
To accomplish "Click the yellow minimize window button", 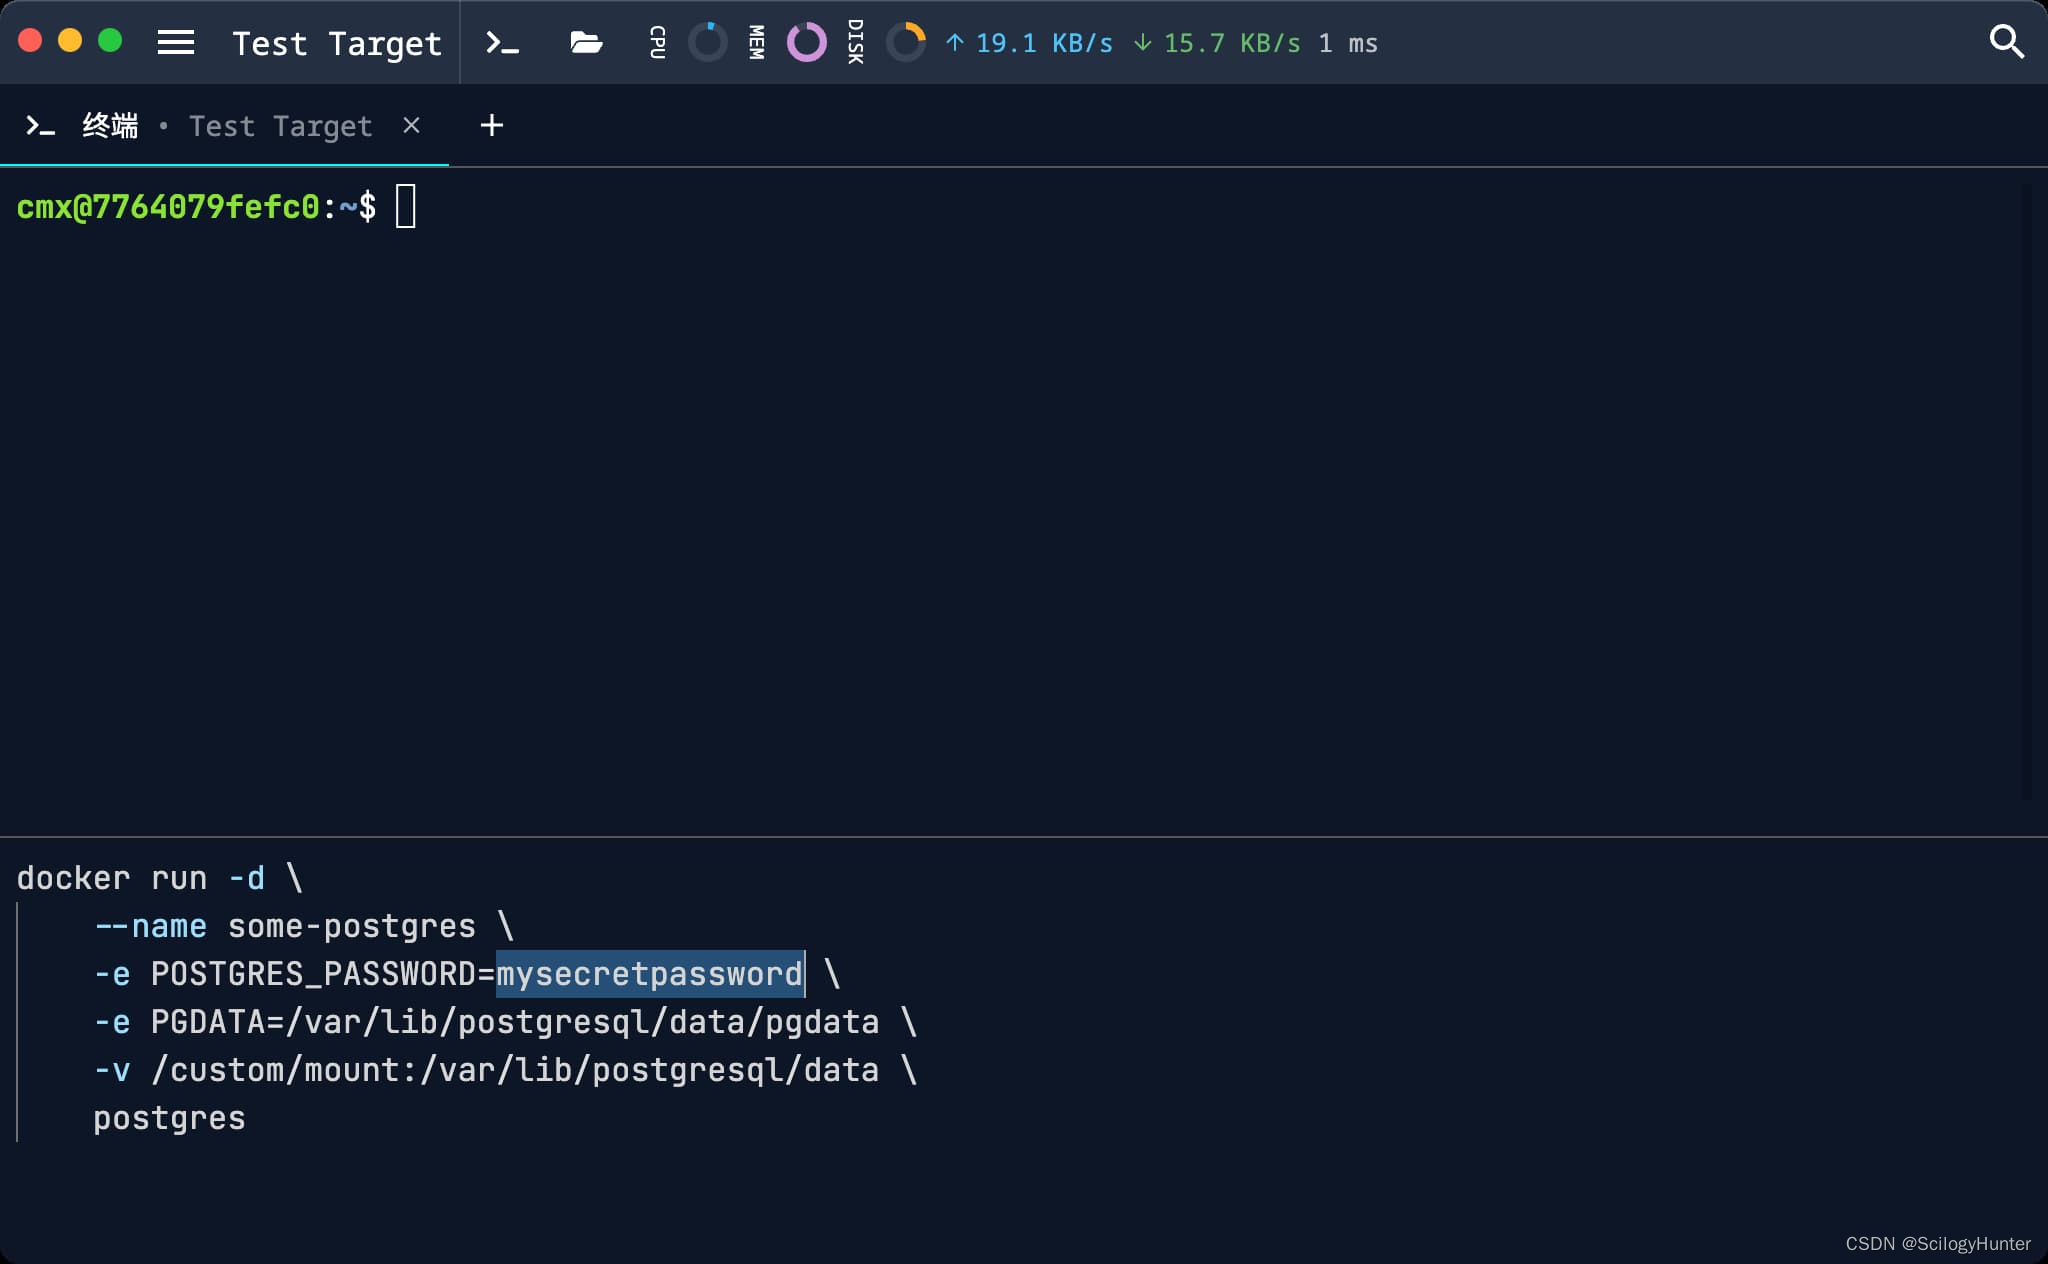I will [x=70, y=41].
